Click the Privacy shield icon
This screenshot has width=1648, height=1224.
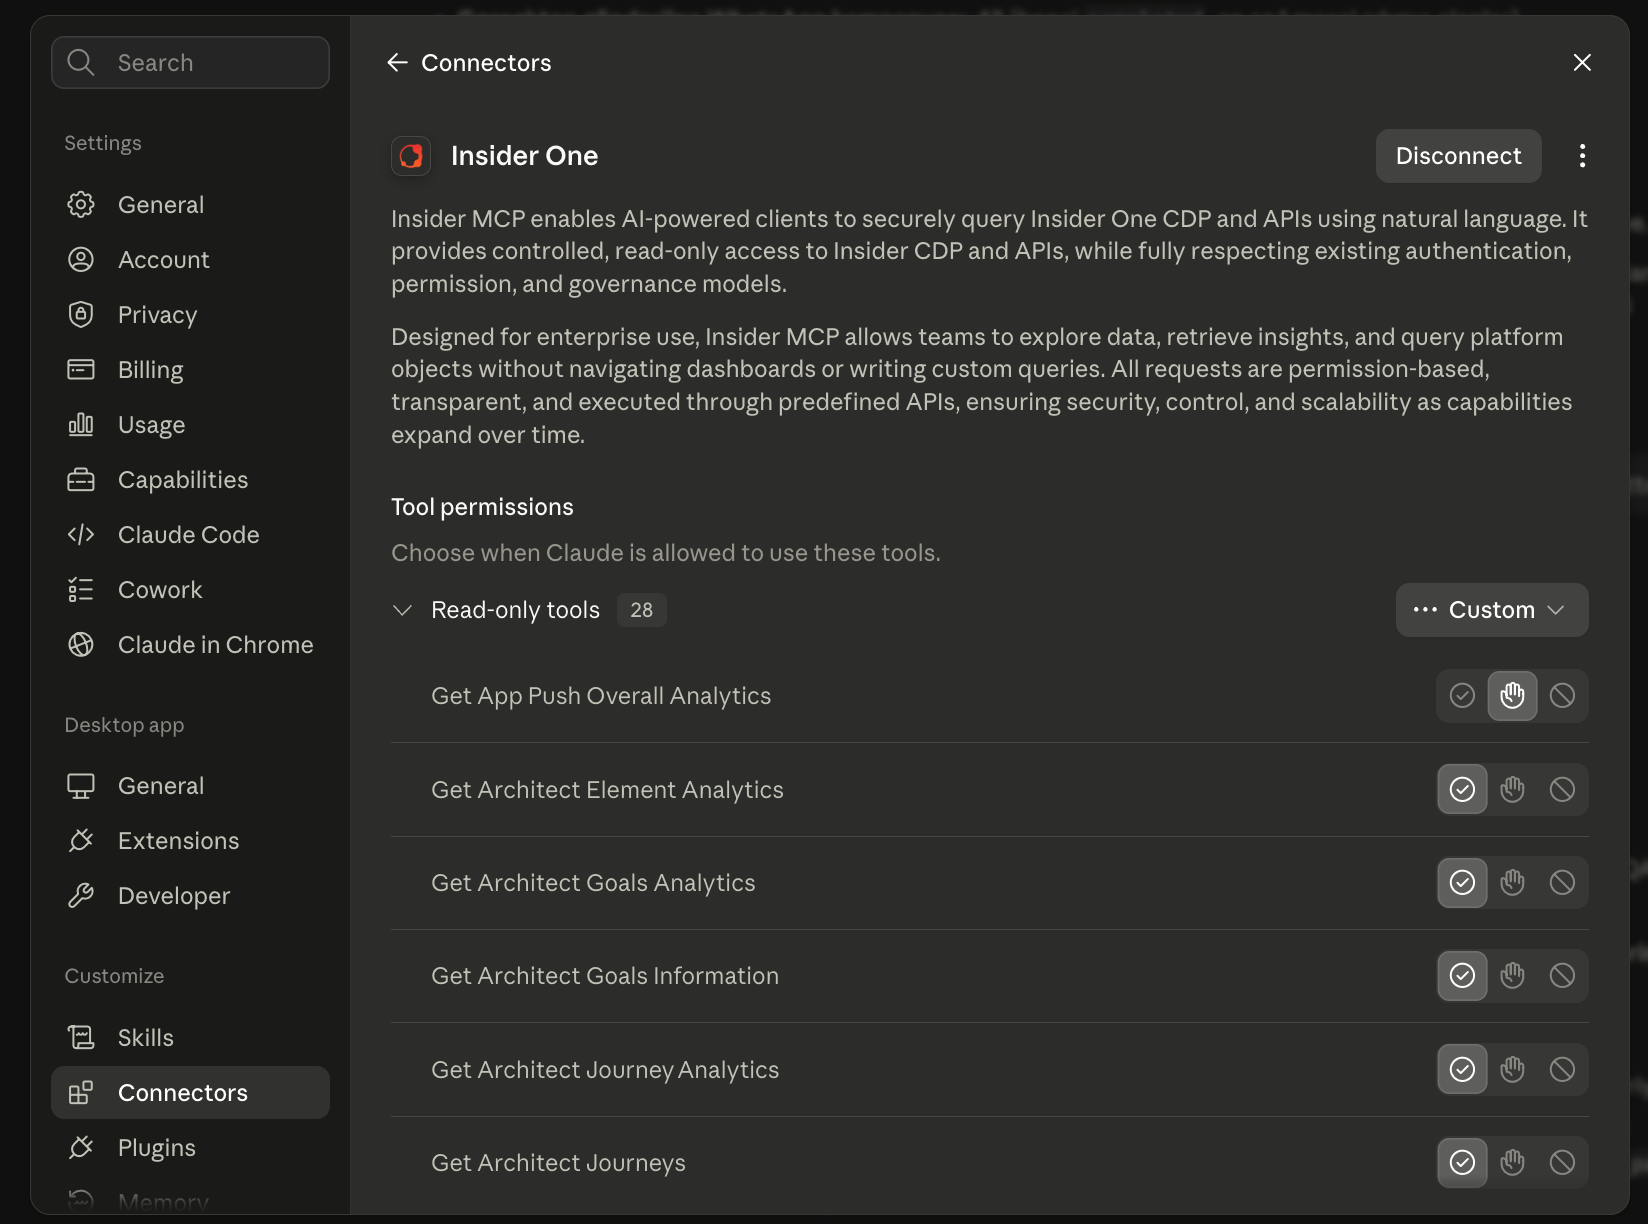point(81,314)
